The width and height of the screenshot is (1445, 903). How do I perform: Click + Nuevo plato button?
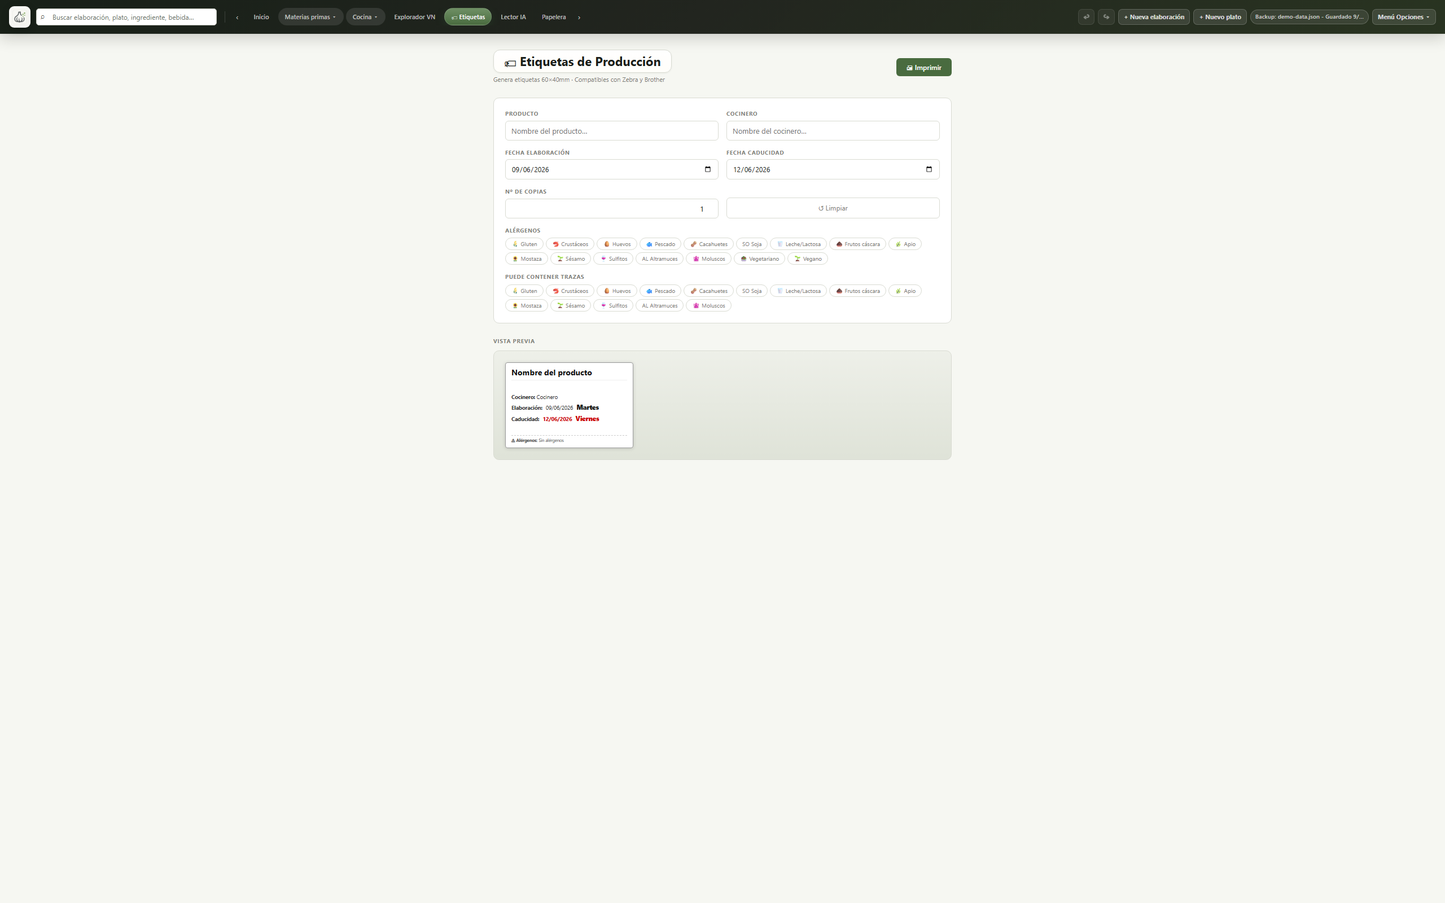[x=1220, y=17]
